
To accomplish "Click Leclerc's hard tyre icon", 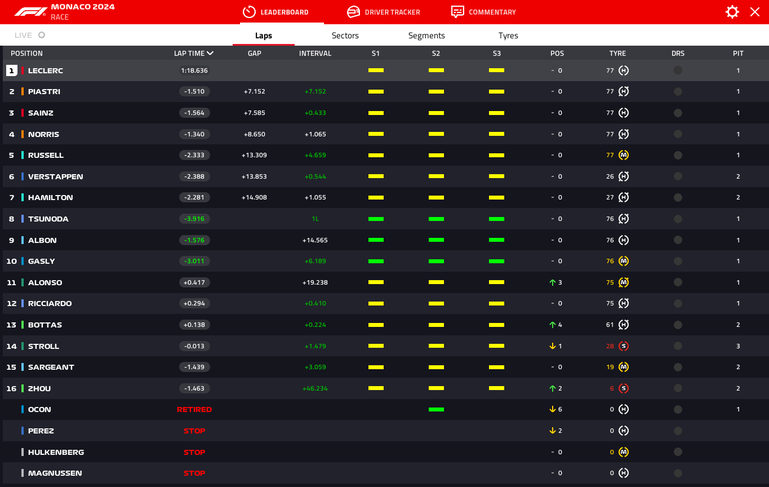I will click(x=623, y=71).
